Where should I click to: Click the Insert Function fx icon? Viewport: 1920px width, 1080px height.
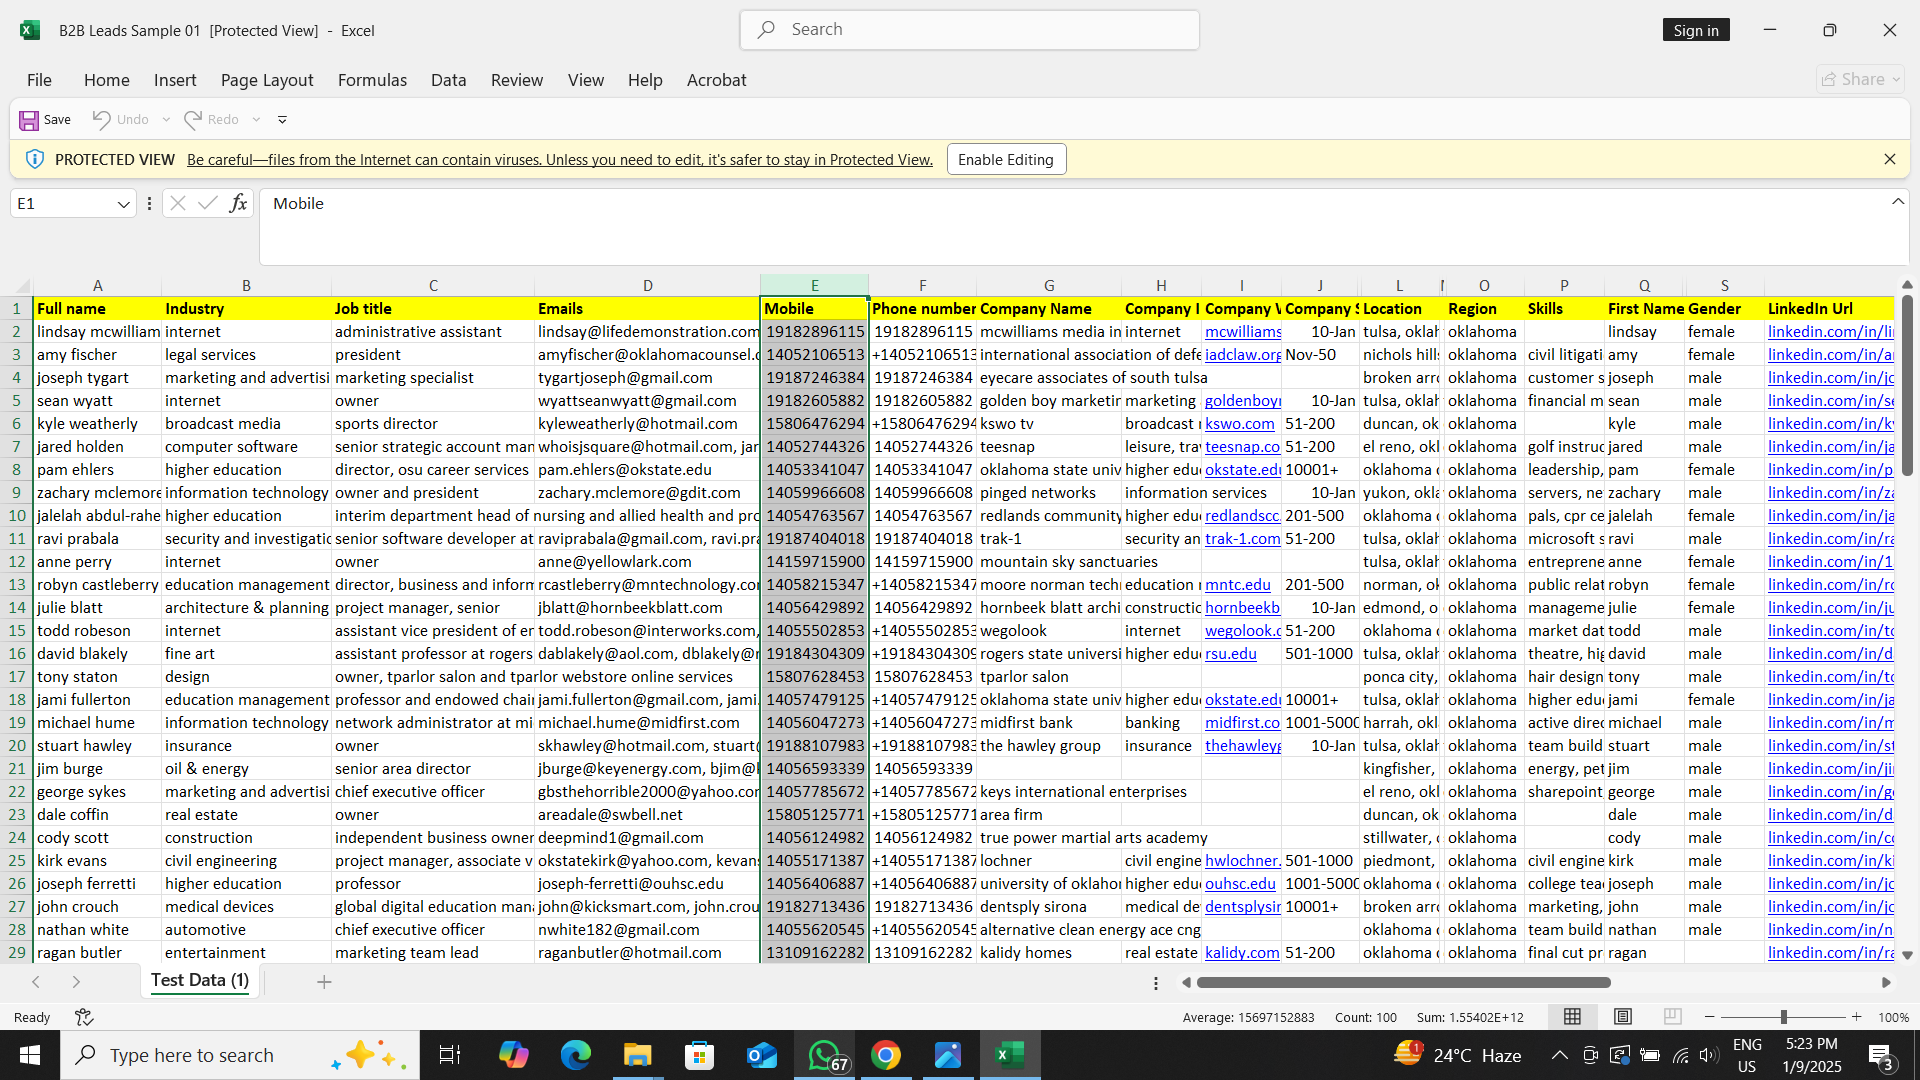[x=238, y=204]
